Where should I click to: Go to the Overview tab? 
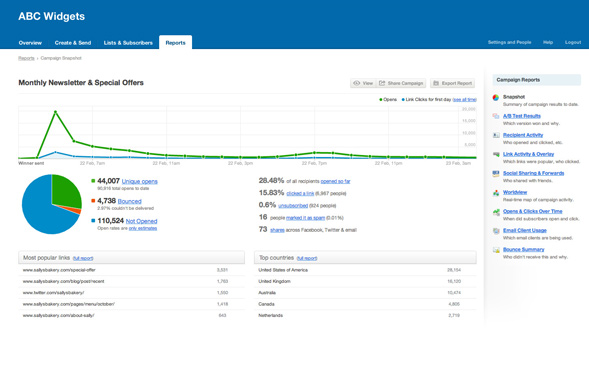tap(30, 43)
